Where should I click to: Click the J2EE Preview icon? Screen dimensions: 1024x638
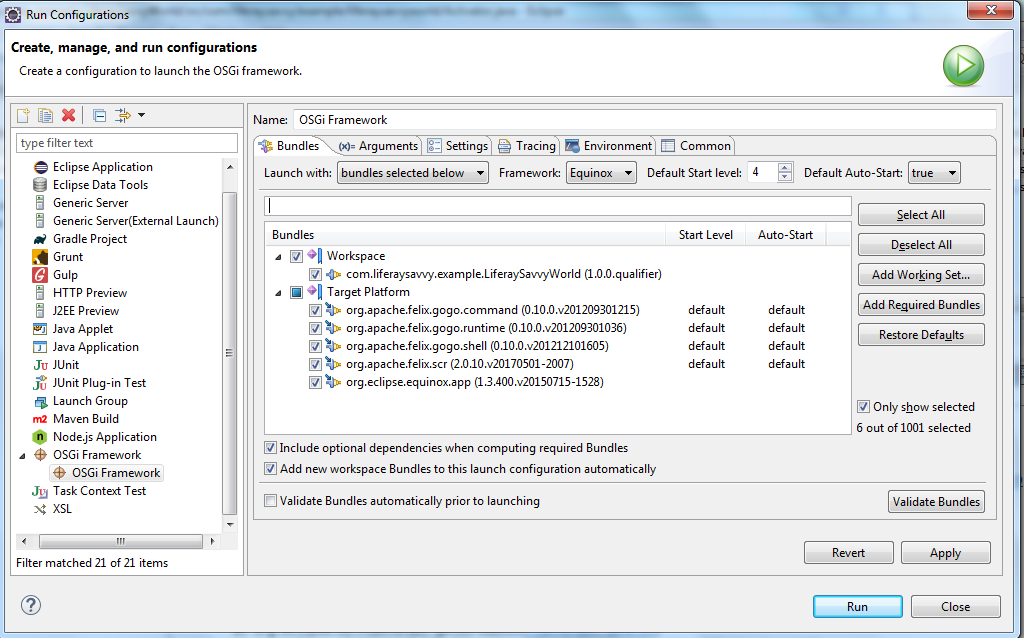point(40,311)
